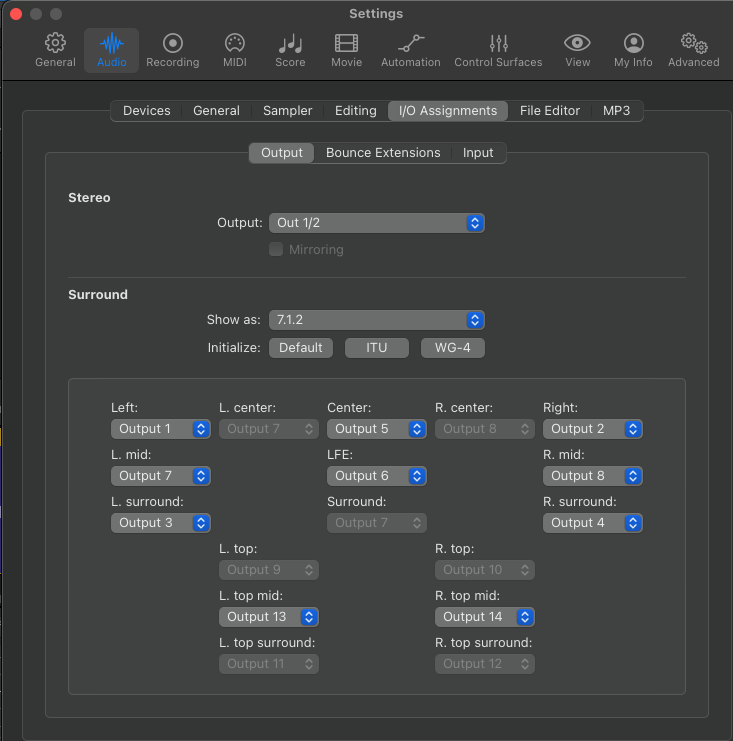Click the Default initialize button
This screenshot has height=741, width=733.
(x=301, y=348)
